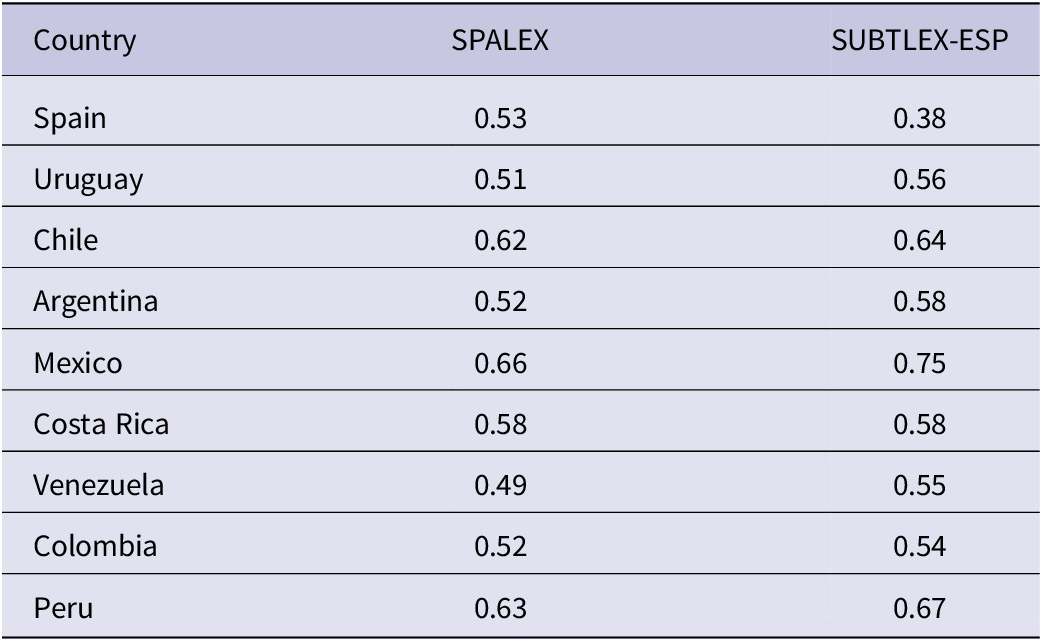
Task: Click the Country column header
Action: [x=85, y=42]
